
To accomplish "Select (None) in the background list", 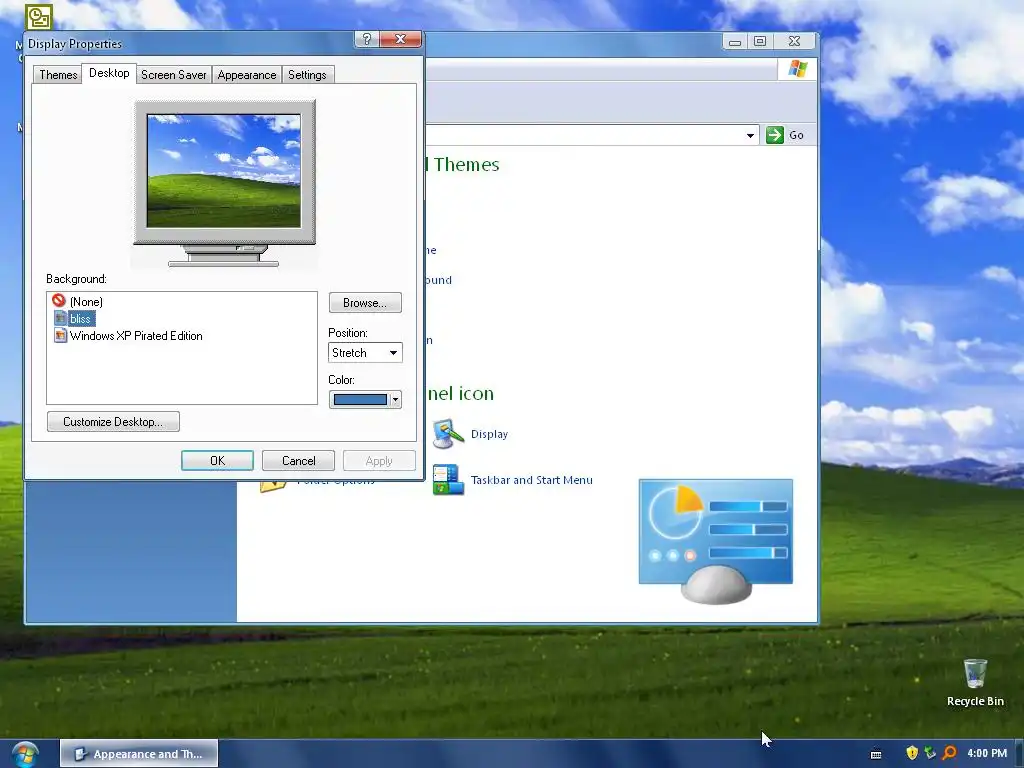I will point(86,302).
